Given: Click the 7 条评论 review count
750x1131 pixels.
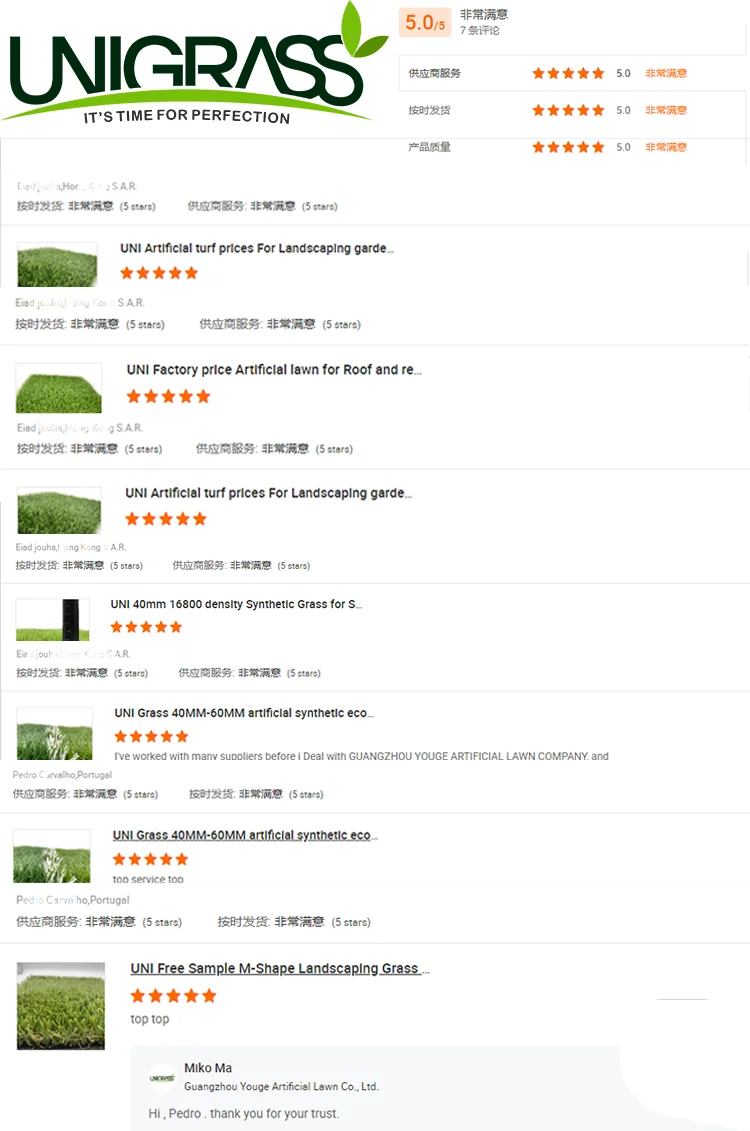Looking at the screenshot, I should [480, 30].
